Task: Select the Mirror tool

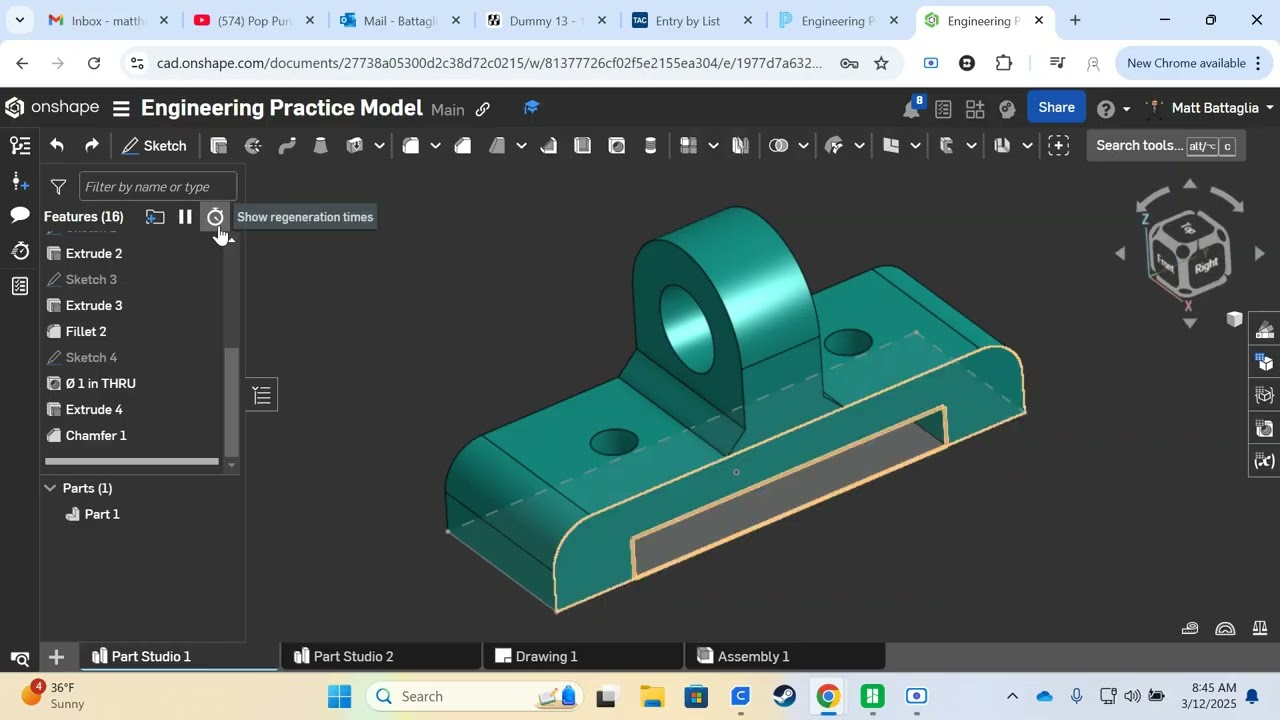Action: coord(740,146)
